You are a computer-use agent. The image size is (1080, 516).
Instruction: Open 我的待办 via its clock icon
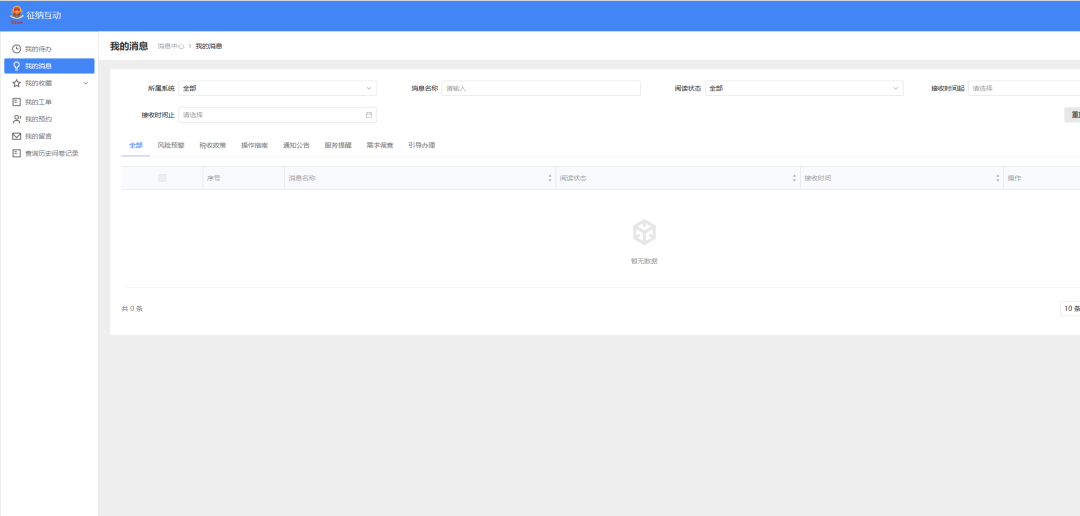(x=17, y=49)
